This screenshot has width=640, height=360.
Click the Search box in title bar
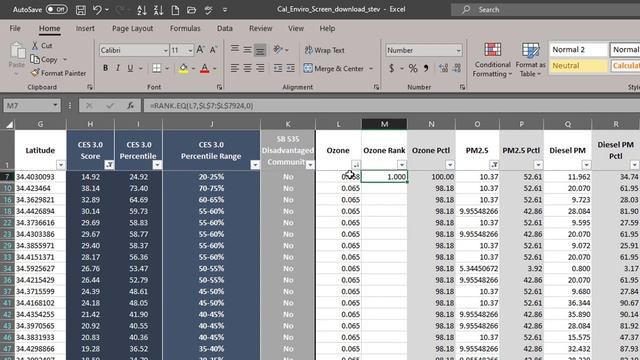[545, 9]
